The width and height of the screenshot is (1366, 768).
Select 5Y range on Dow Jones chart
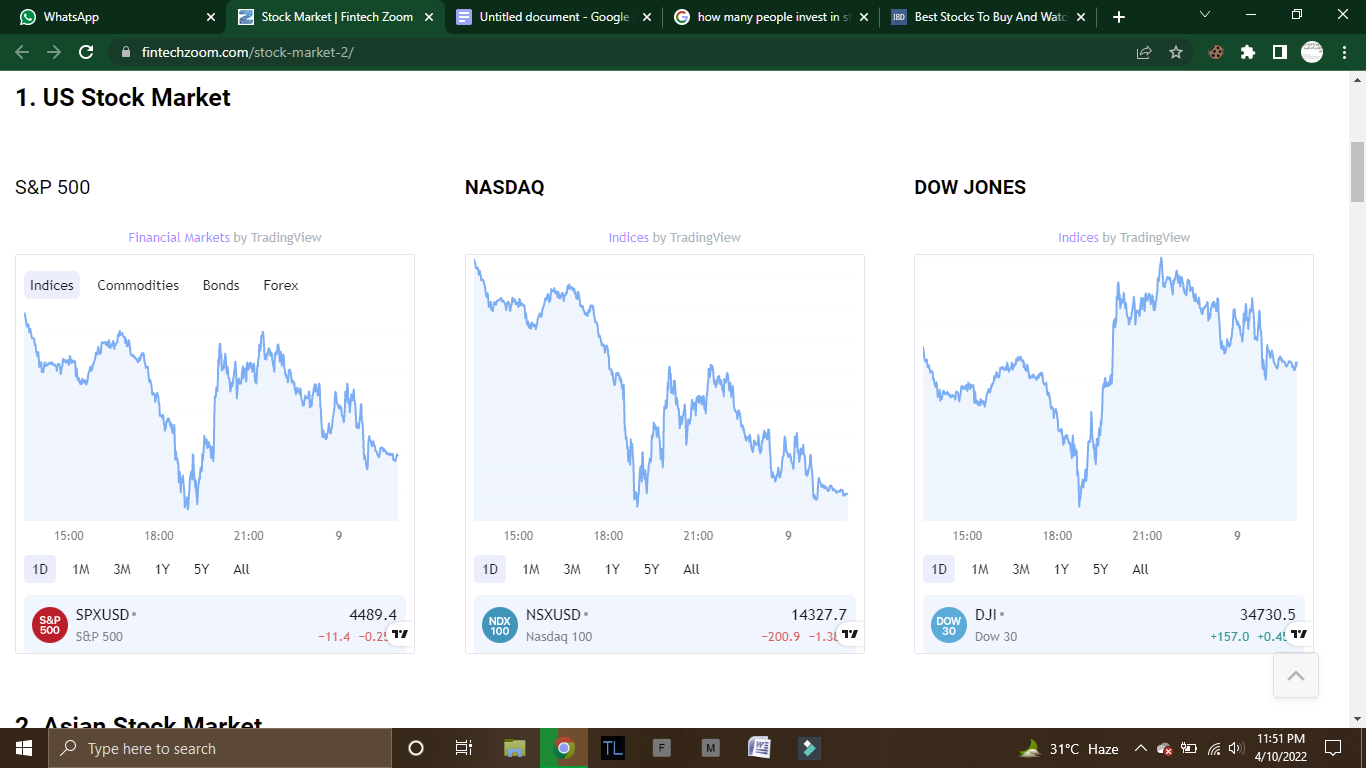coord(1101,569)
